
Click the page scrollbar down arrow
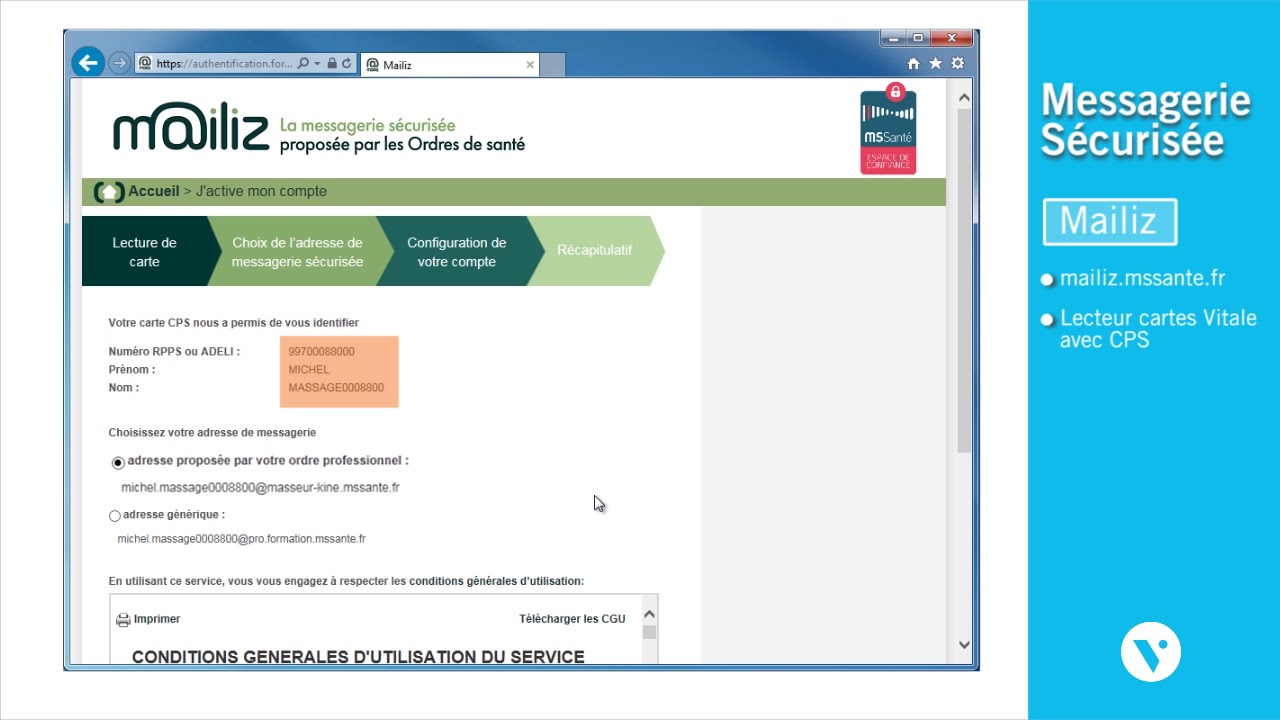pyautogui.click(x=964, y=645)
